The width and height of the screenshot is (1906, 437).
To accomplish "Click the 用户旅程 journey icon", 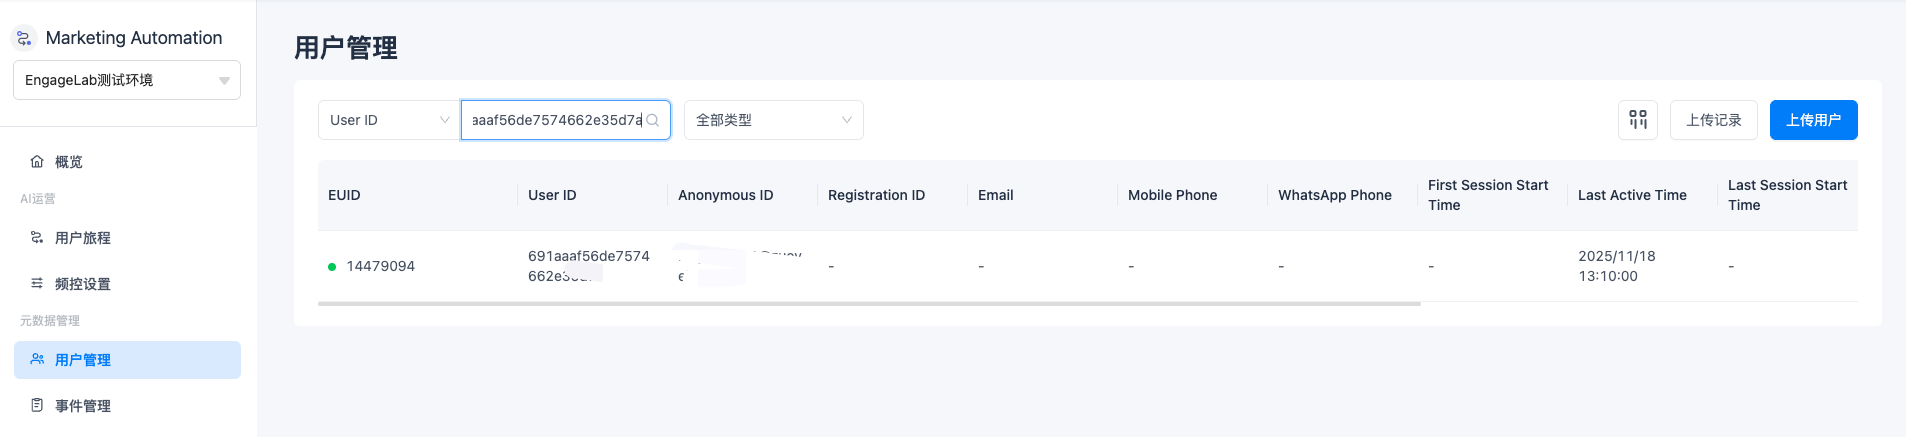I will [x=37, y=237].
